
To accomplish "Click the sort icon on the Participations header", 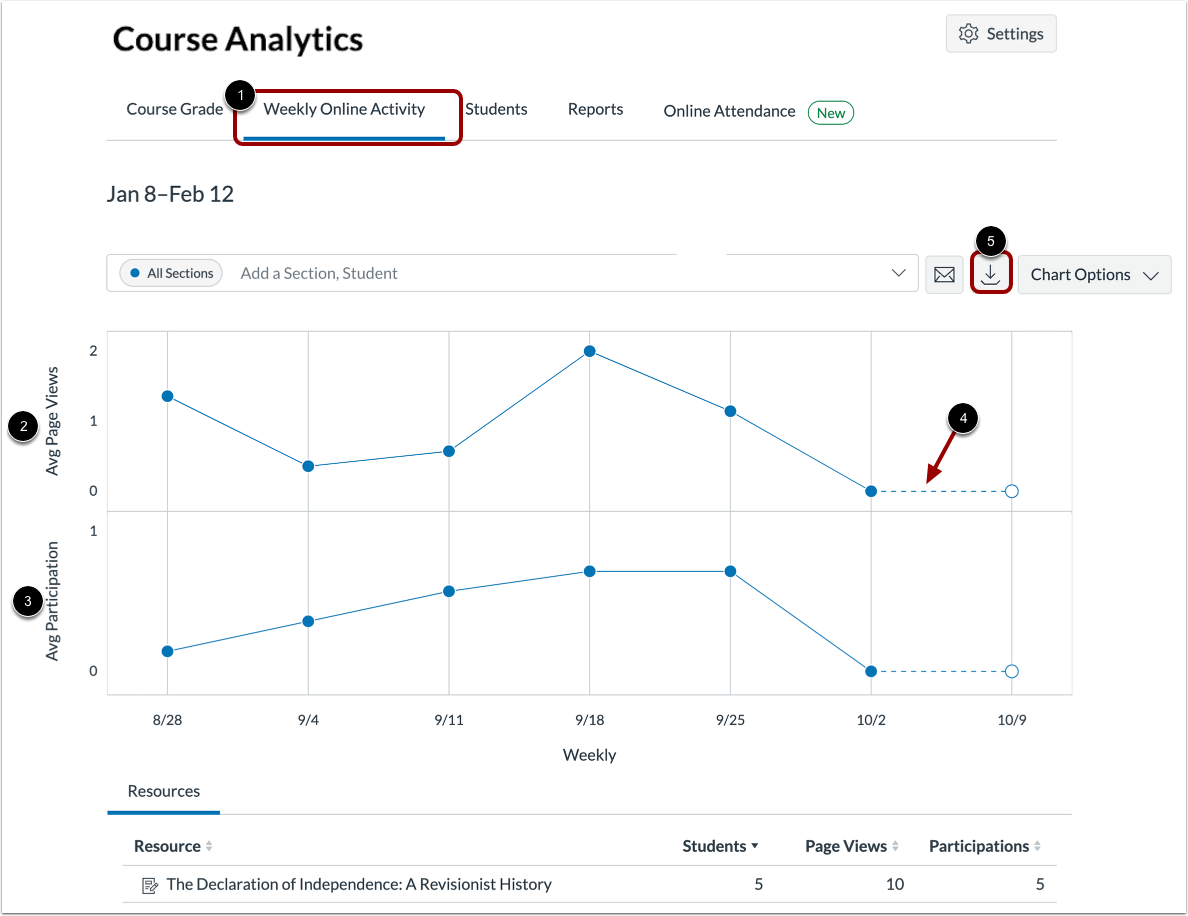I will 1039,845.
